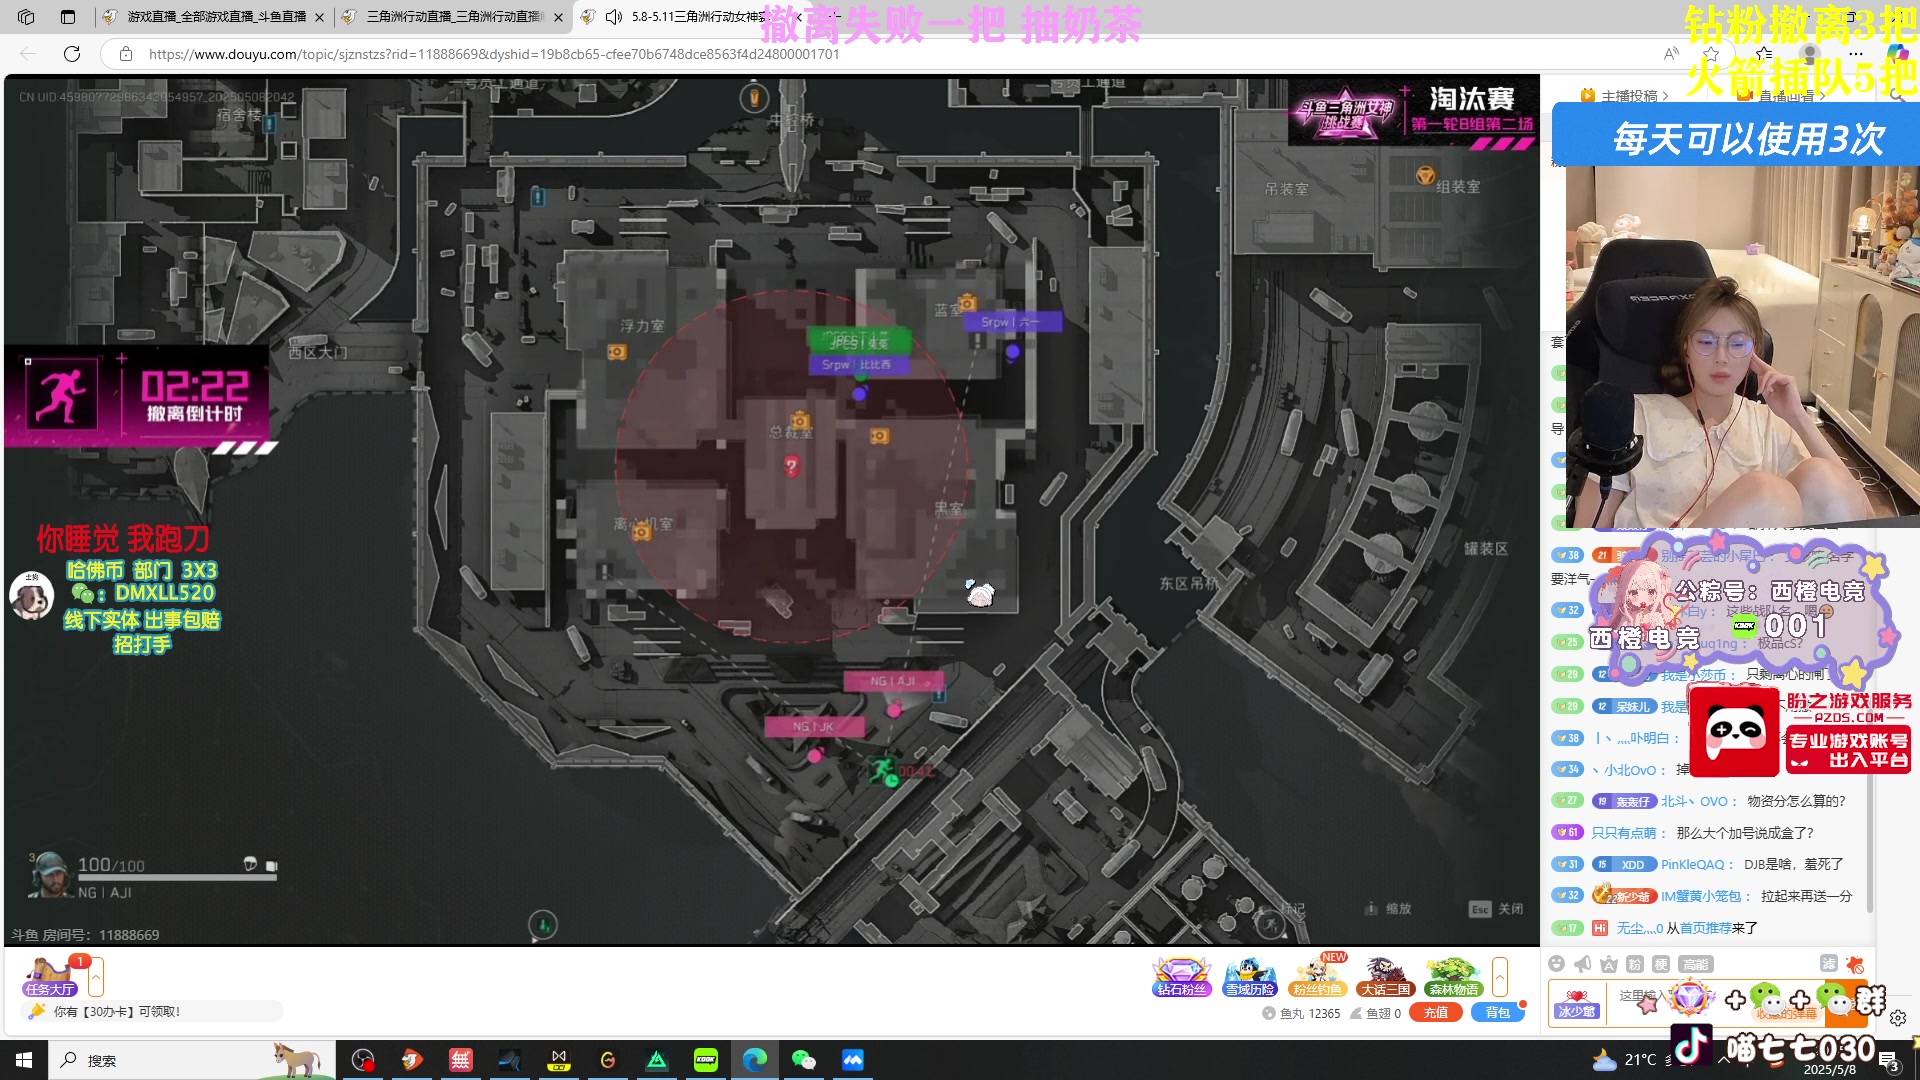Open the 钻石粉丝 diamond fan icon
The width and height of the screenshot is (1920, 1080).
click(1182, 977)
